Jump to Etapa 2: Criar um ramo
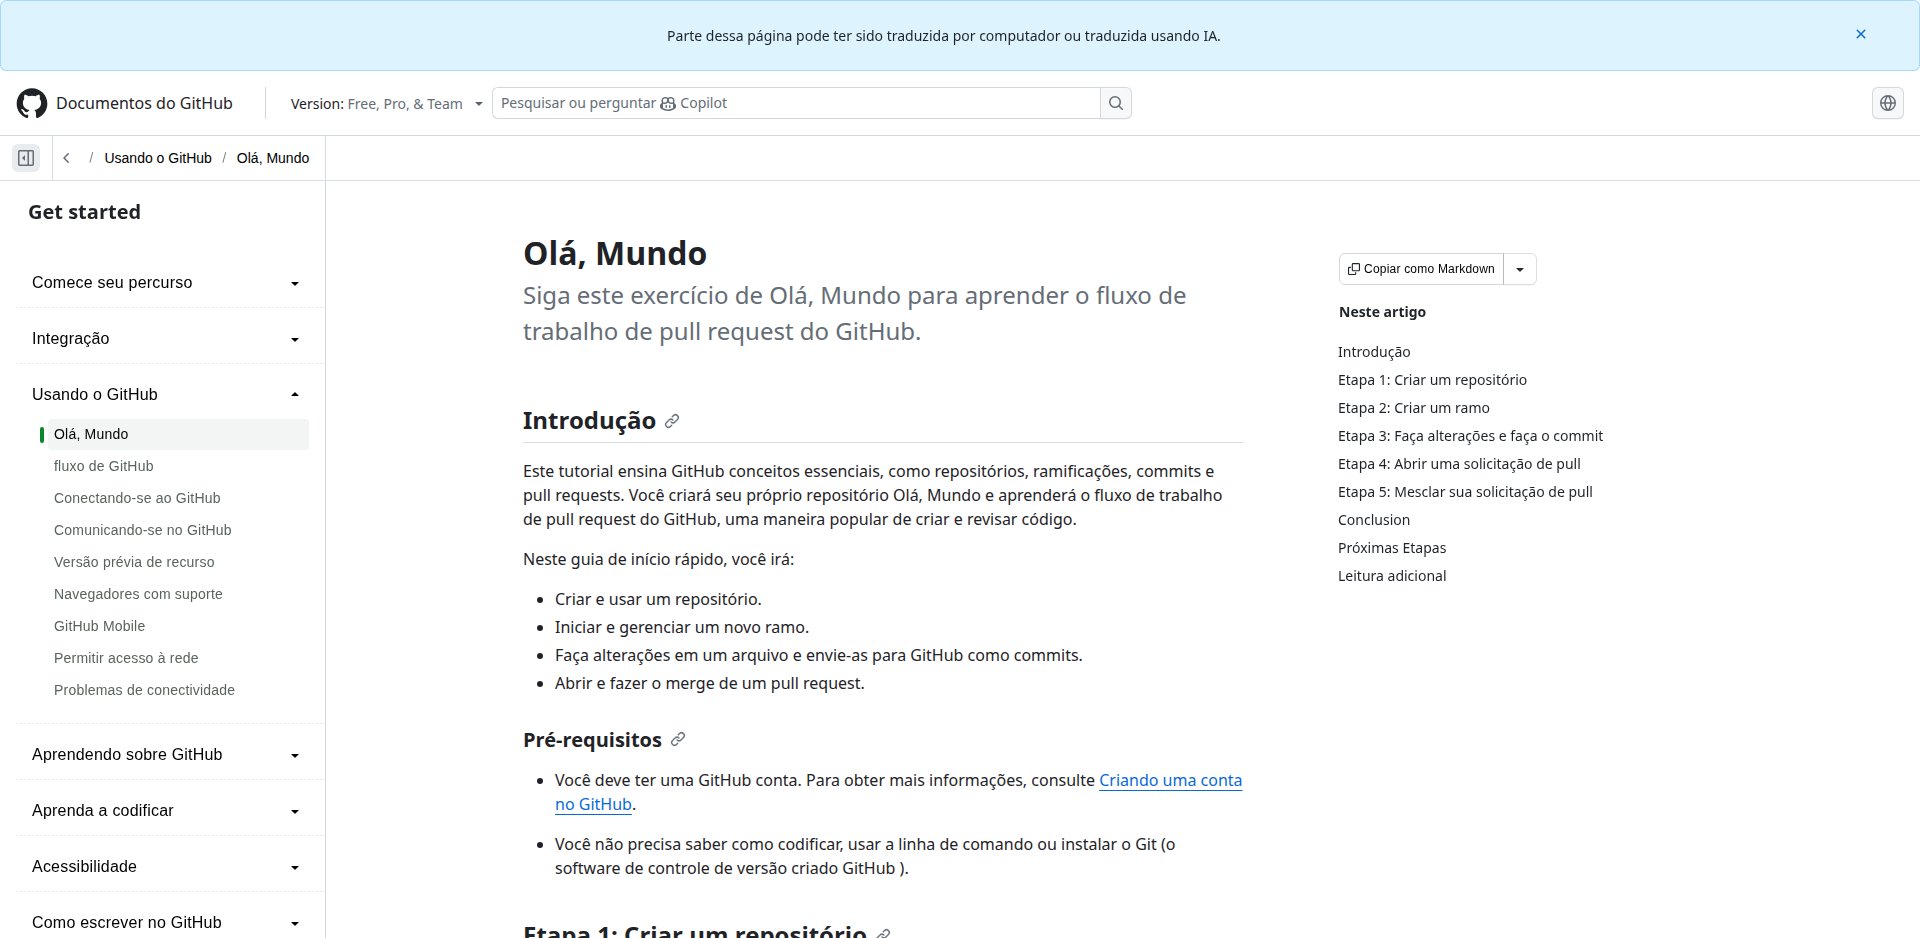 click(1414, 408)
